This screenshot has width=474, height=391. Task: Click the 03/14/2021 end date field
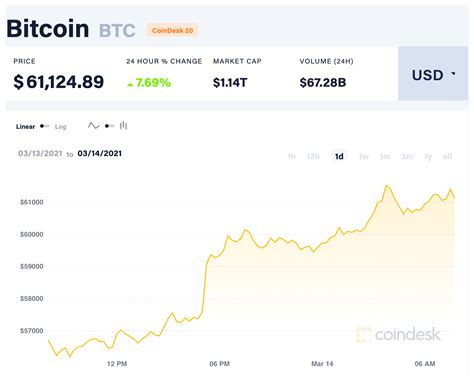[100, 153]
